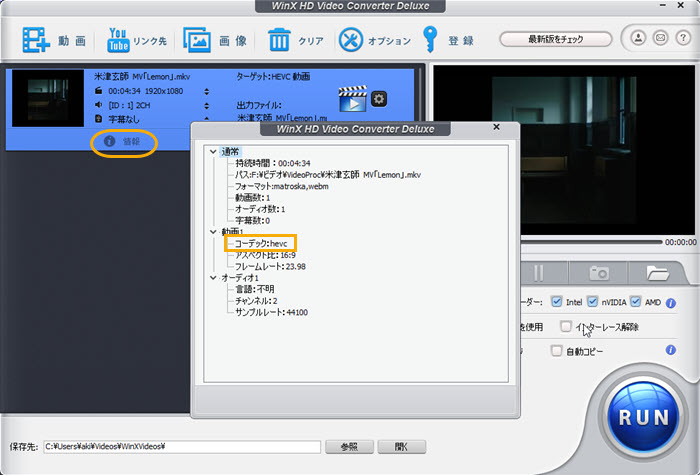Open the YouTube リンク先 downloader

coord(136,40)
